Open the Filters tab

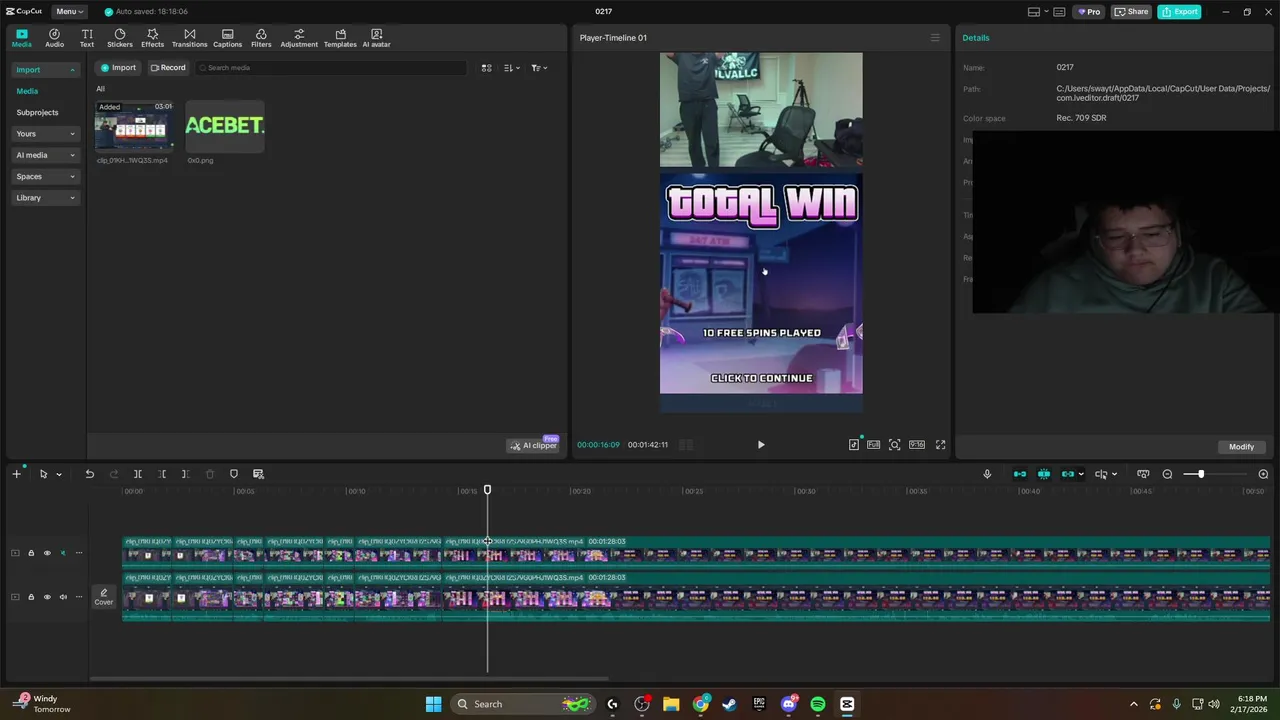click(x=261, y=38)
